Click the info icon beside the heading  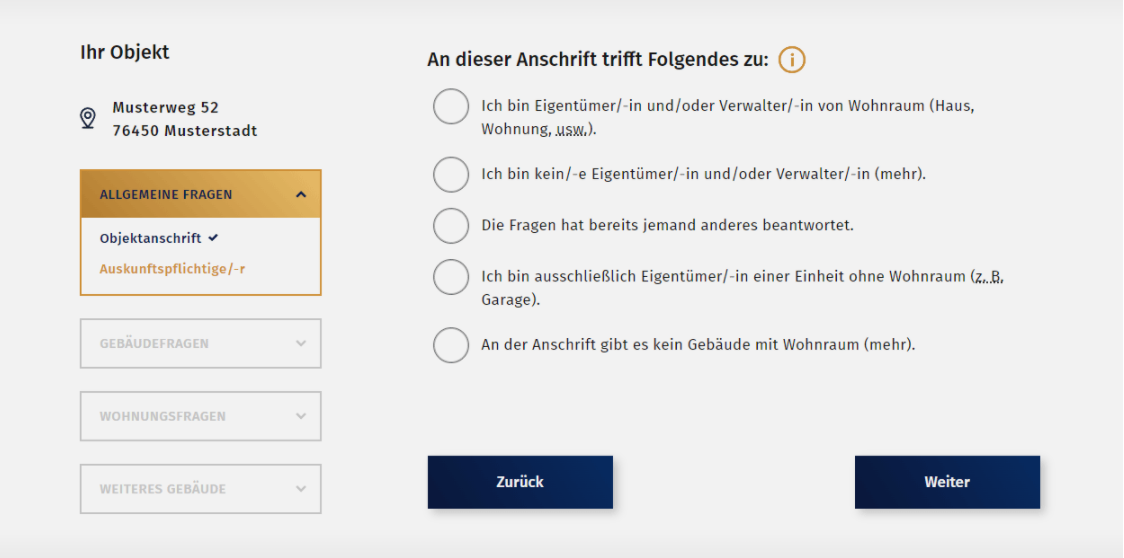pos(792,60)
